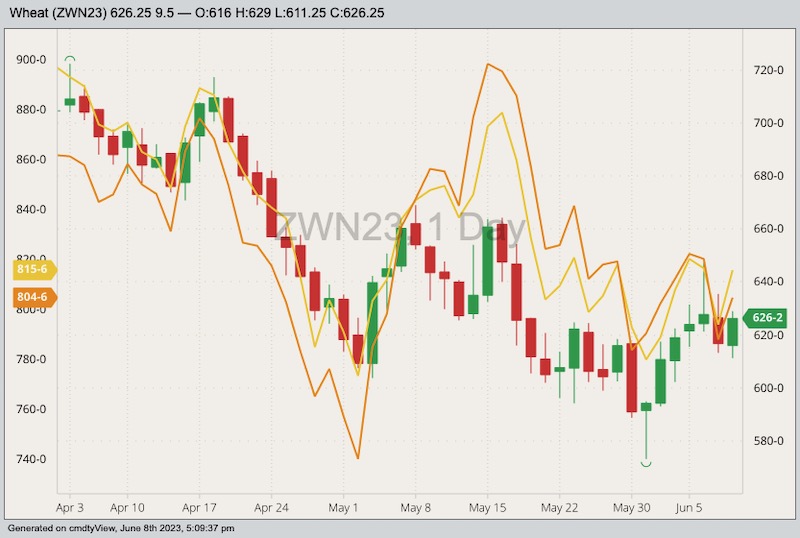The image size is (800, 538).
Task: Click the 660-0 right axis value
Action: pyautogui.click(x=768, y=229)
